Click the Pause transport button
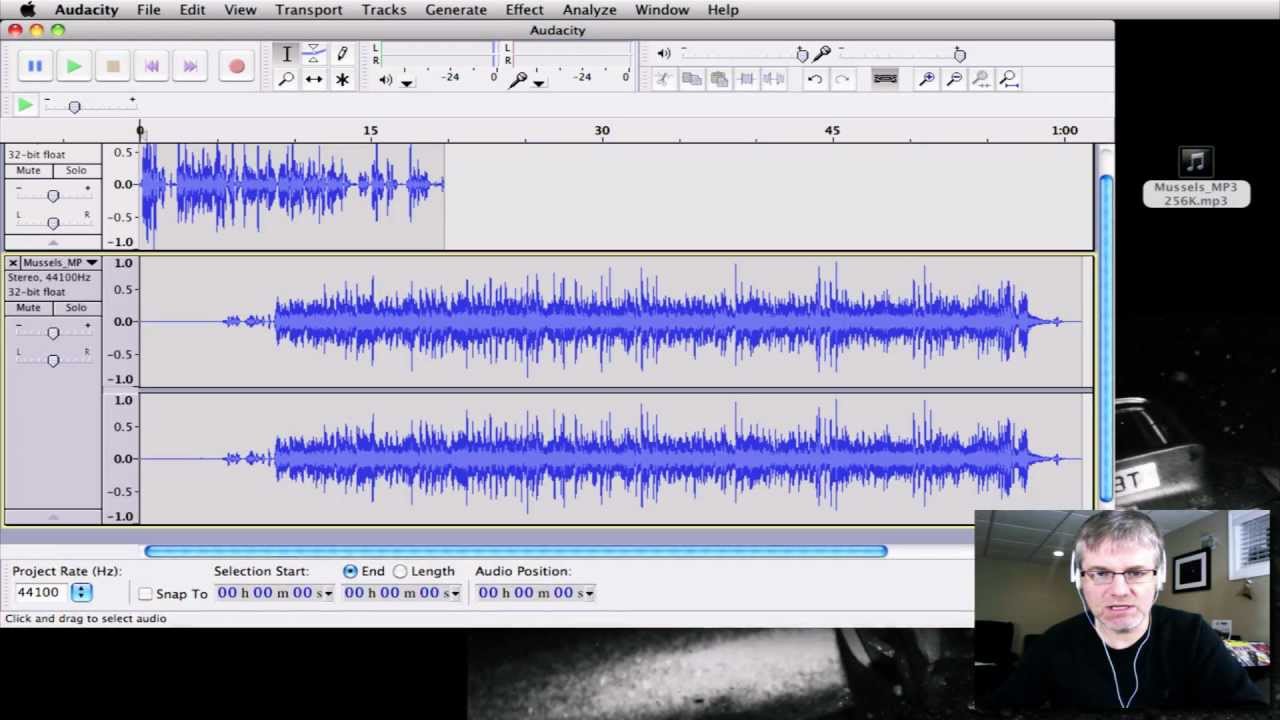Image resolution: width=1280 pixels, height=720 pixels. pos(35,66)
